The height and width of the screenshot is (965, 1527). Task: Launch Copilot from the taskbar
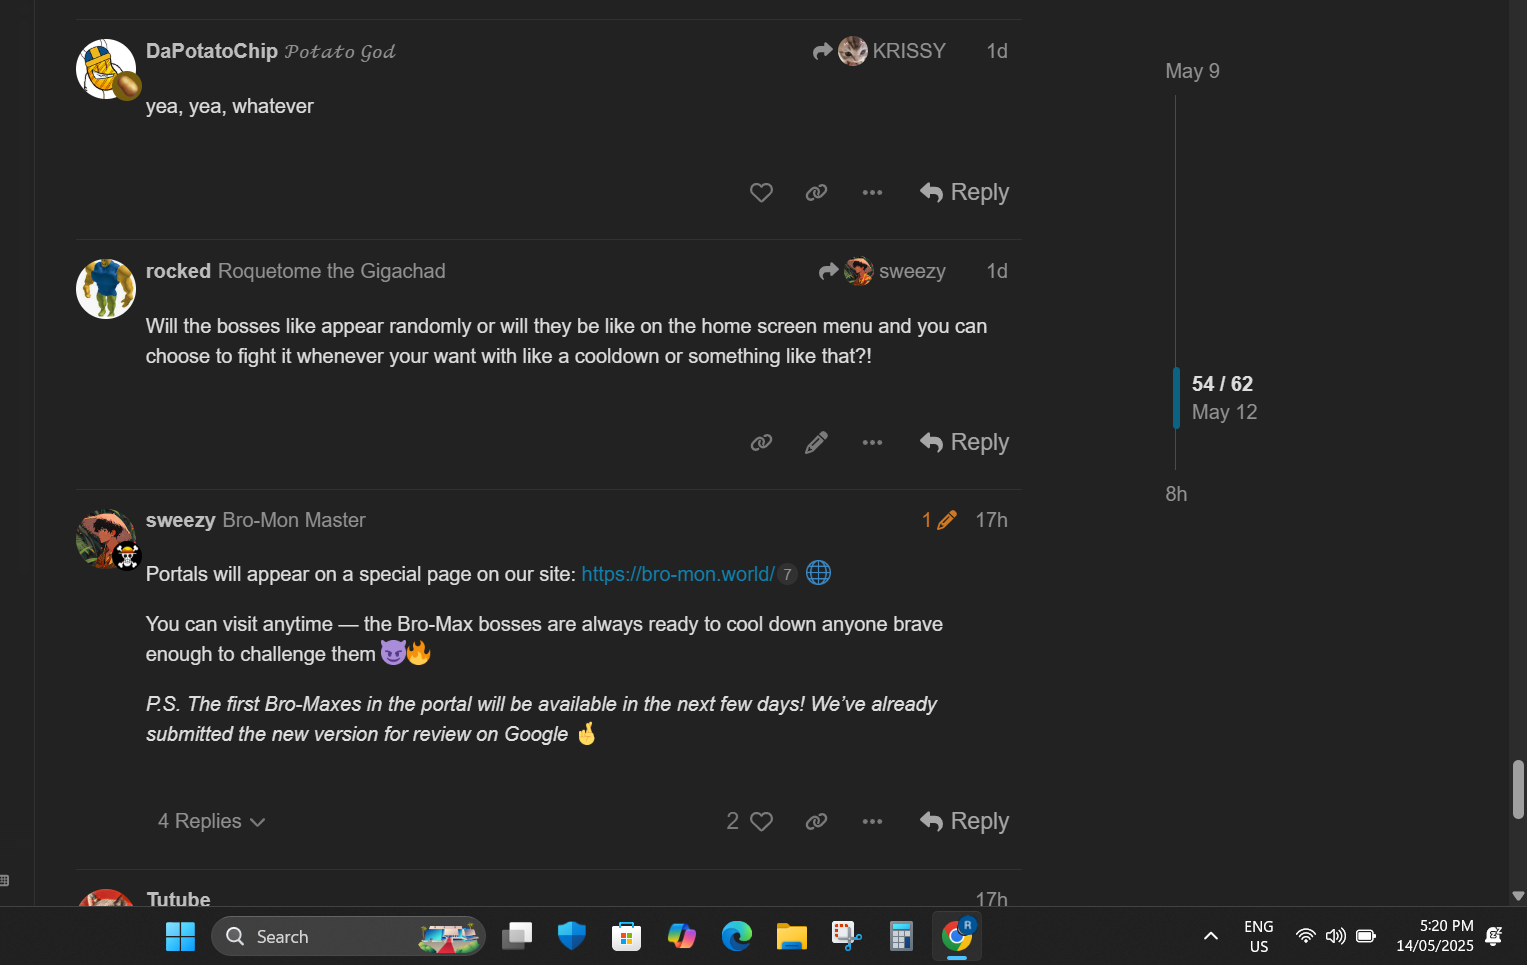tap(682, 937)
